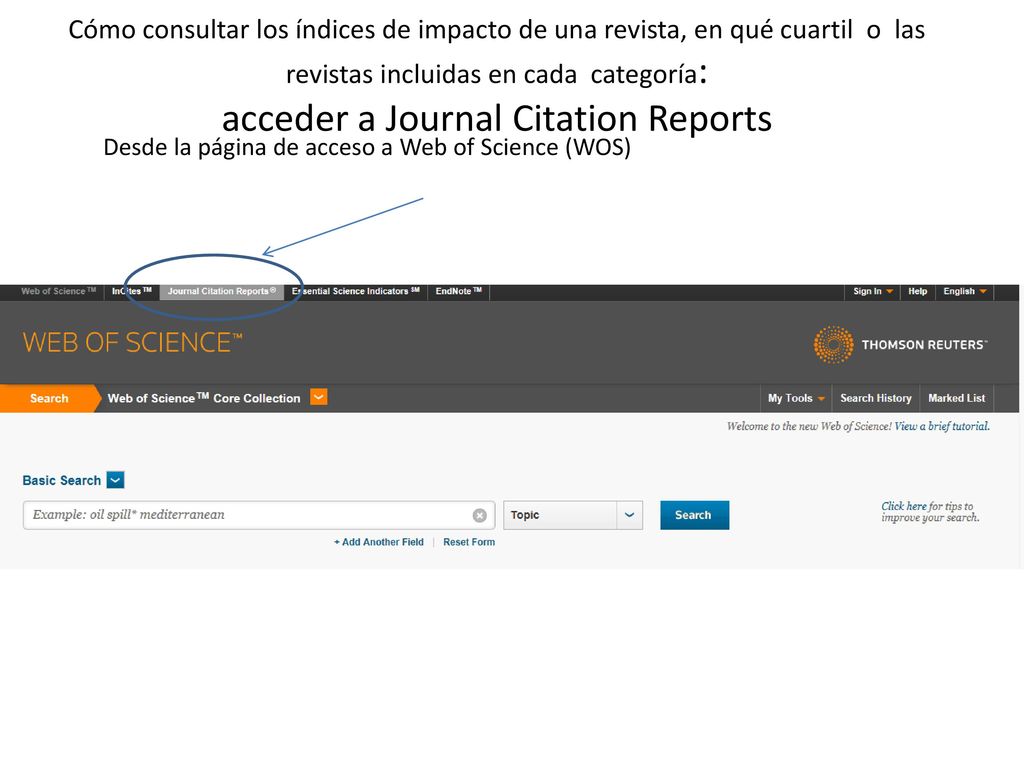1024x768 pixels.
Task: Click here for search tips link
Action: [904, 506]
